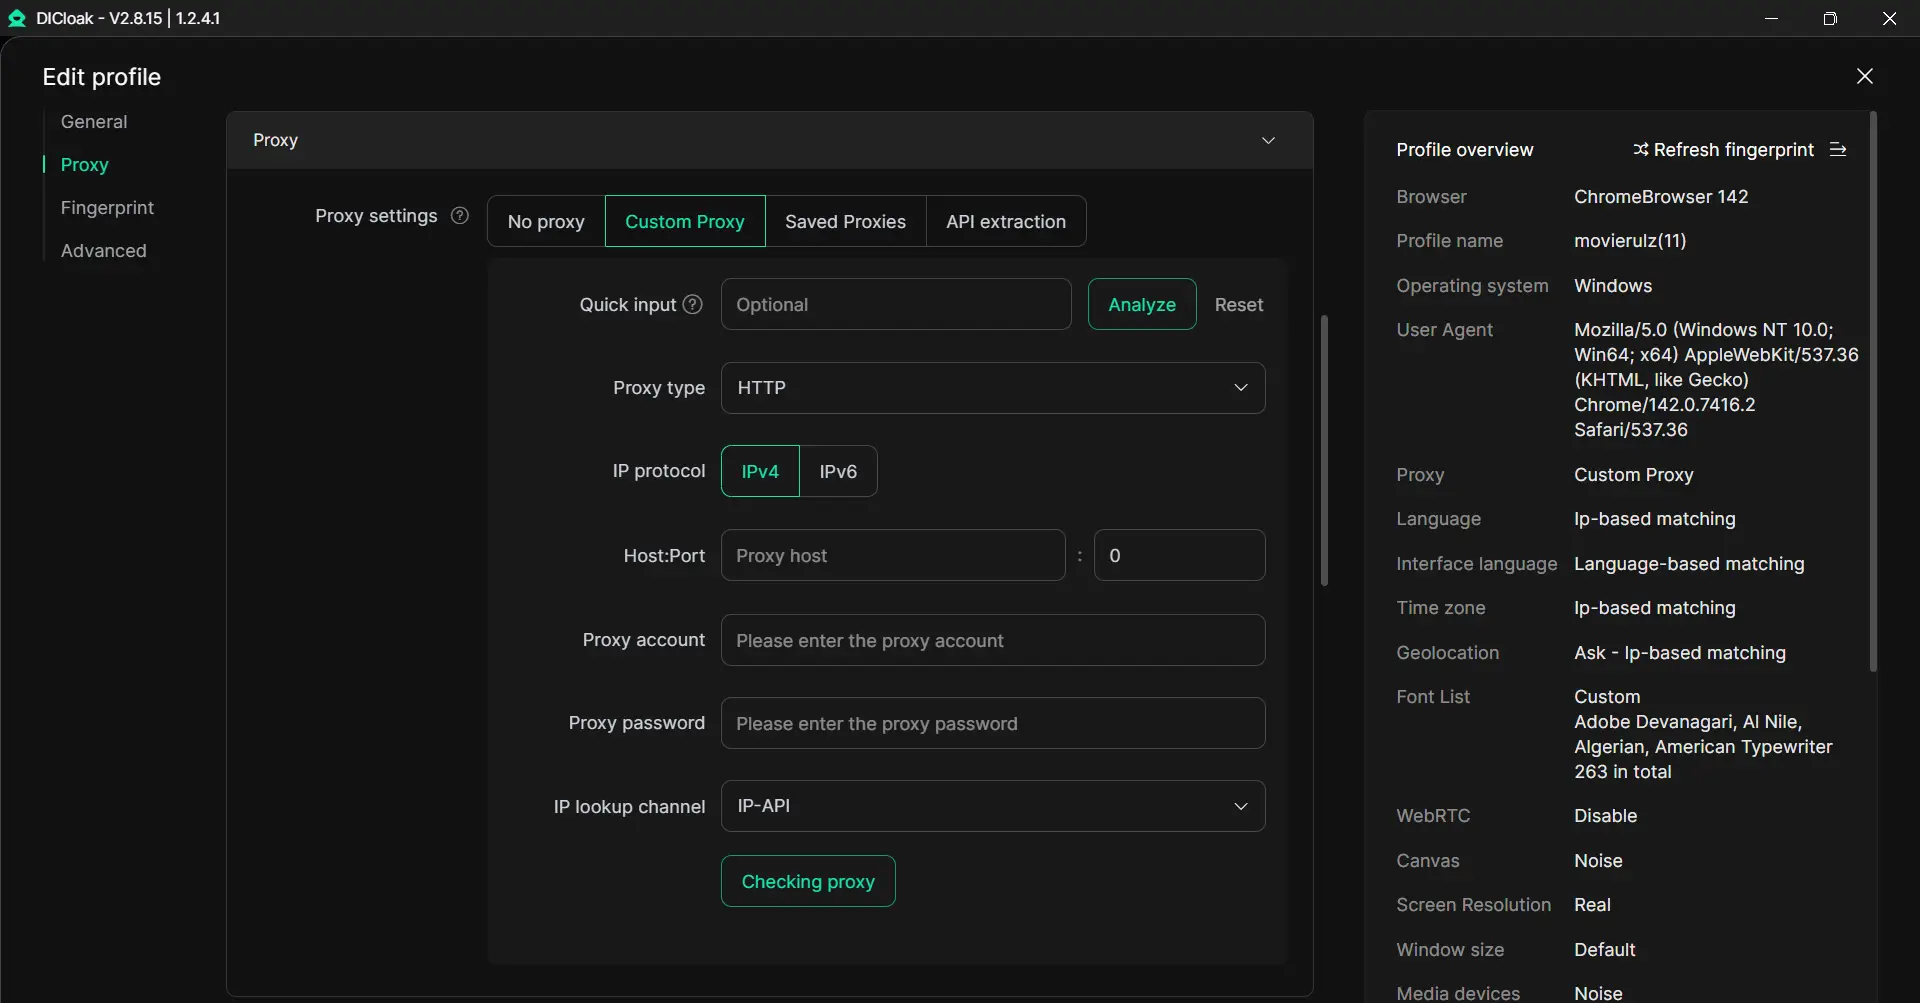Switch to Saved Proxies tab
This screenshot has width=1920, height=1003.
click(x=845, y=222)
